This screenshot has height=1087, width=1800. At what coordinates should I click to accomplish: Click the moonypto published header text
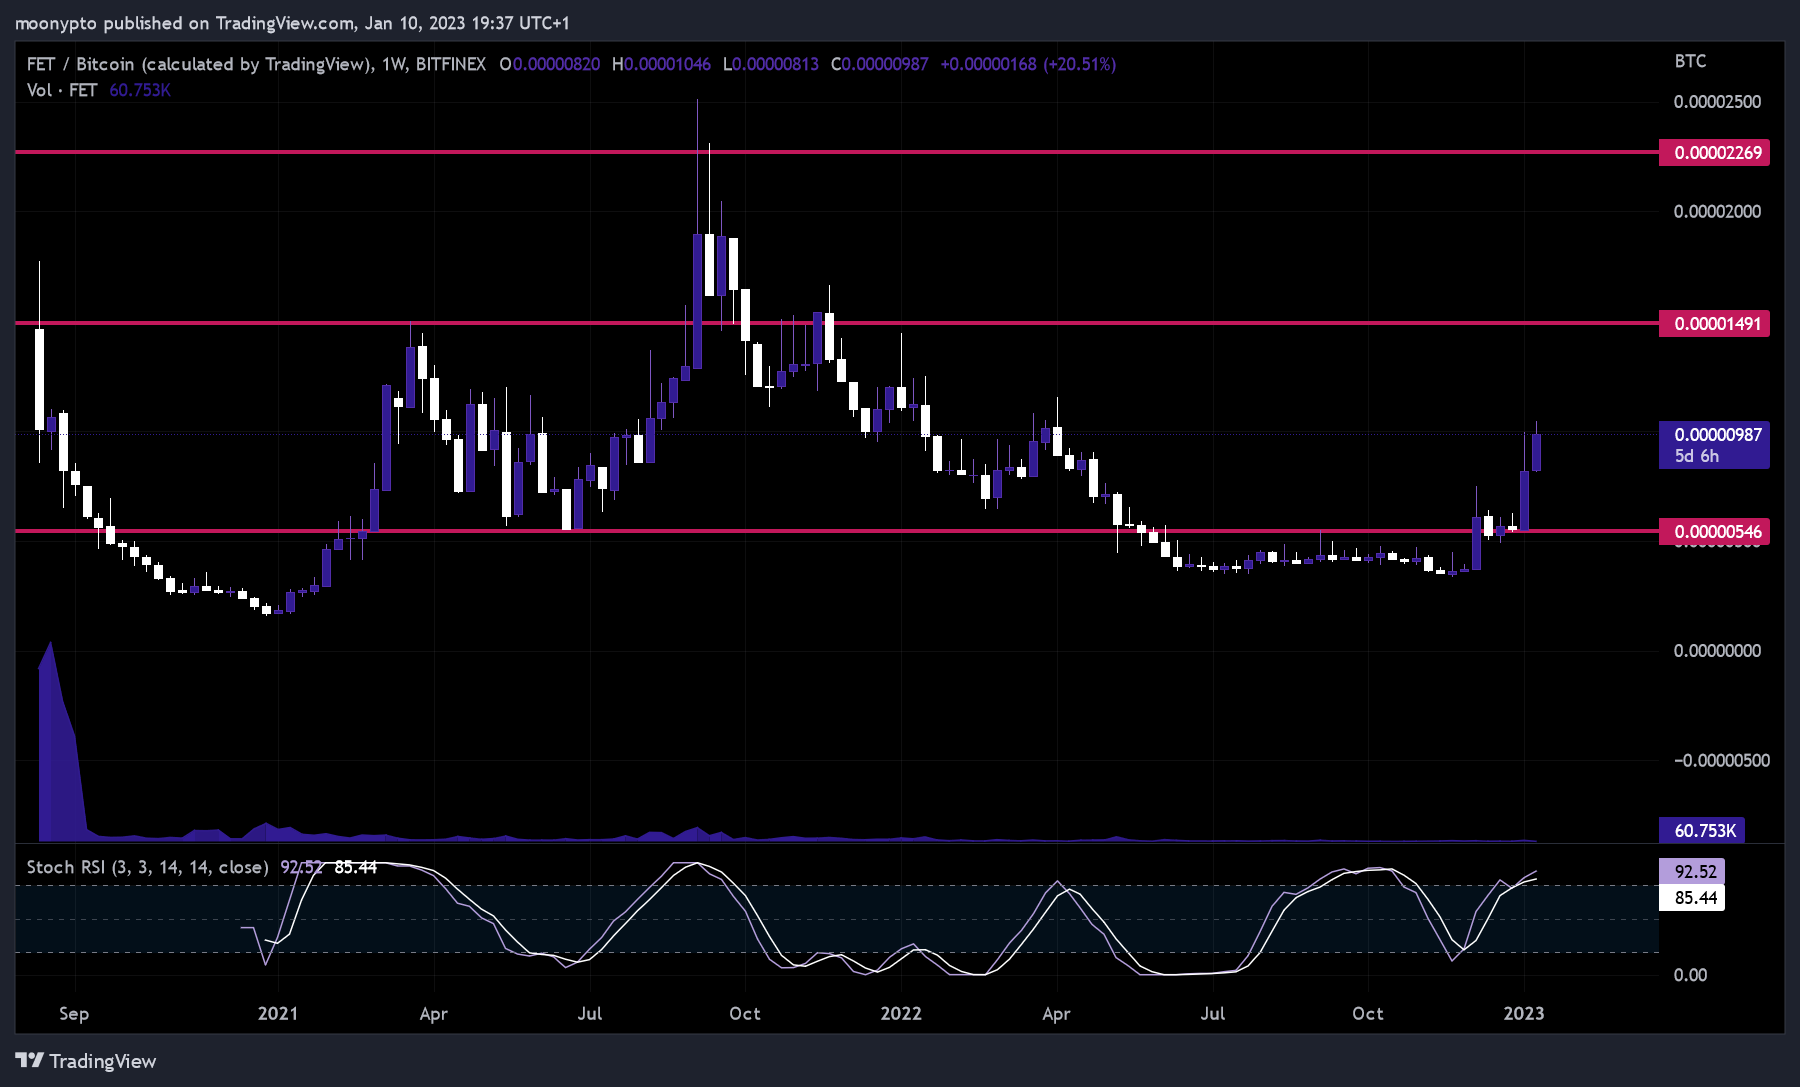pyautogui.click(x=292, y=22)
